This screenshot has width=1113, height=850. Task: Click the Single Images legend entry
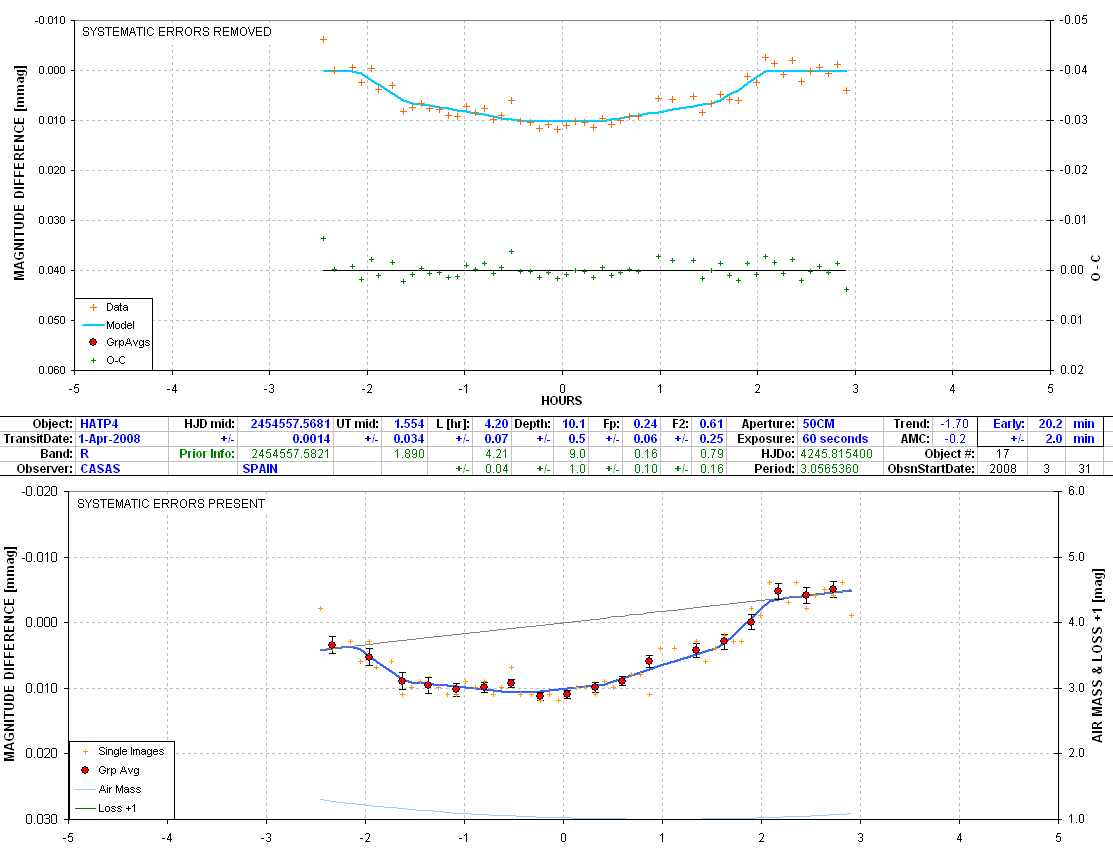(x=124, y=751)
